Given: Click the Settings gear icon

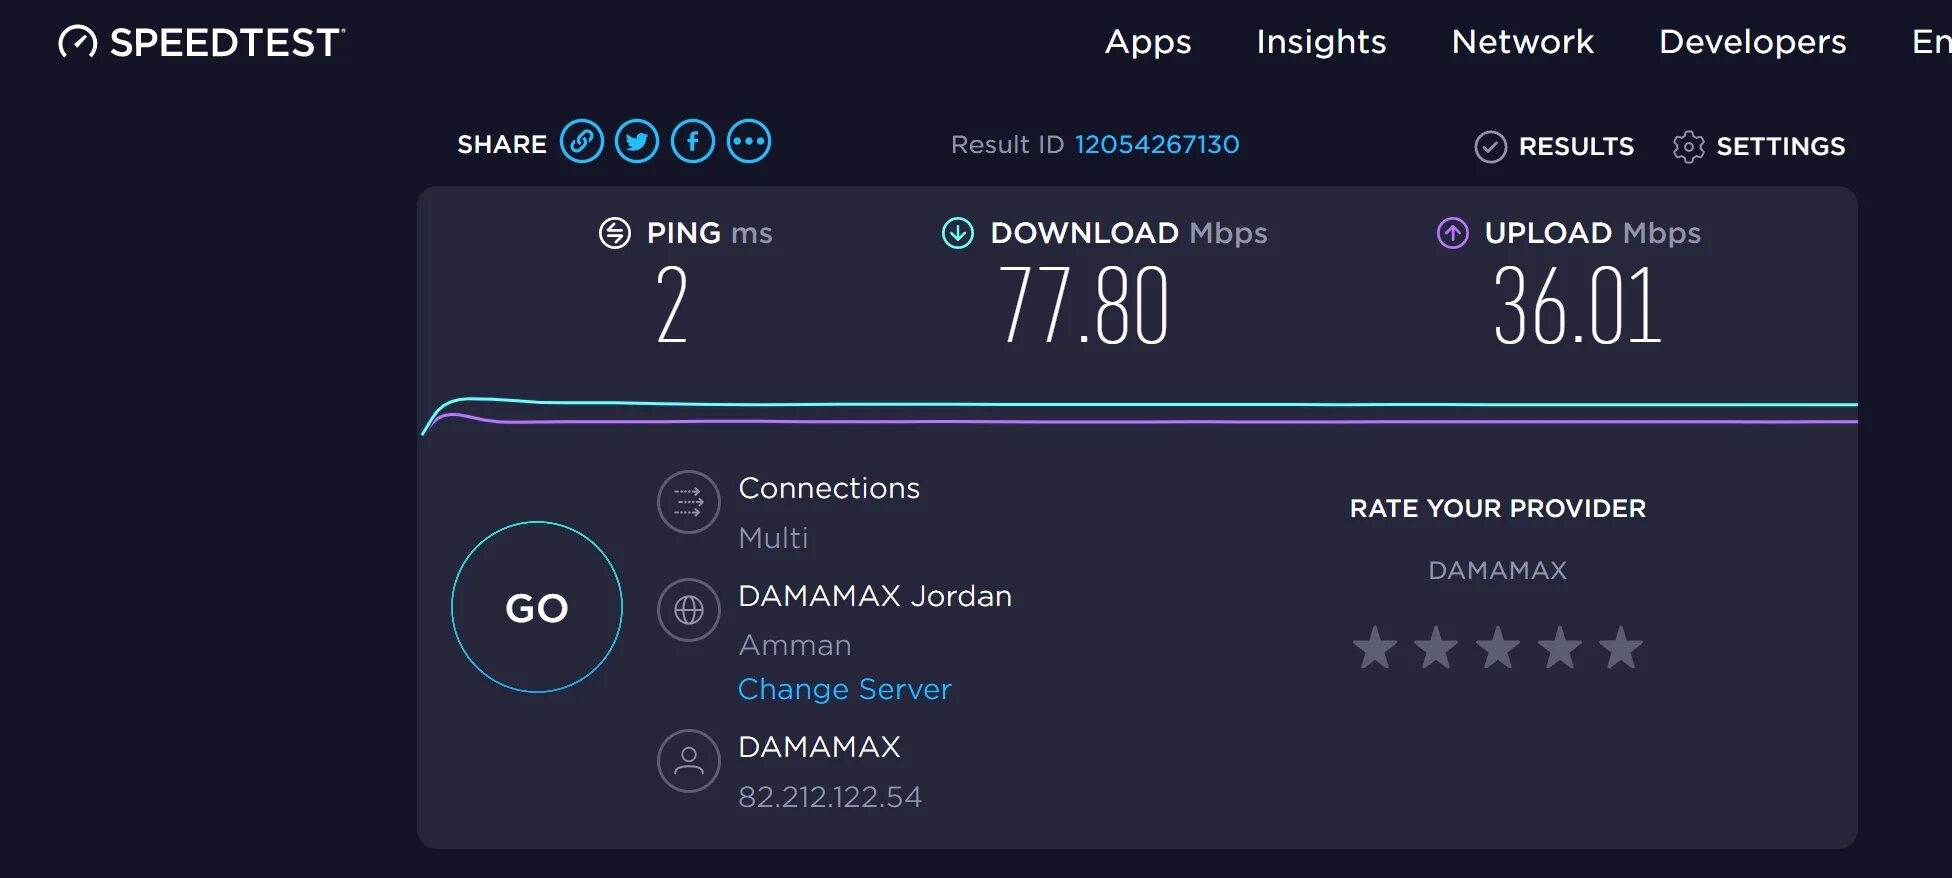Looking at the screenshot, I should pyautogui.click(x=1688, y=147).
